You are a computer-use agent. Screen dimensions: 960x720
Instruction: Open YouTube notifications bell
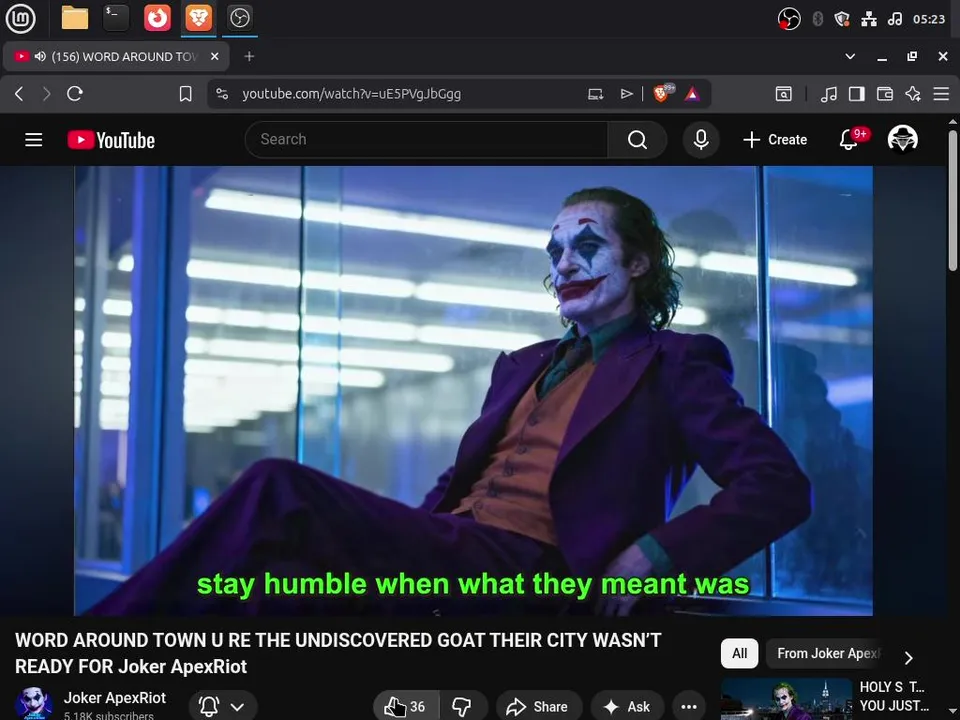coord(849,140)
